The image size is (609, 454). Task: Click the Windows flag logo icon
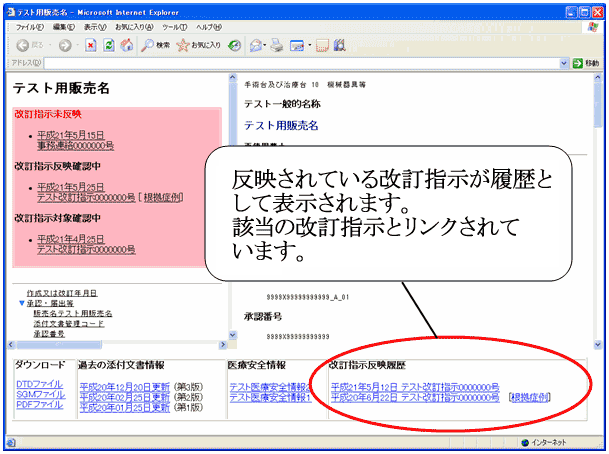click(x=593, y=28)
